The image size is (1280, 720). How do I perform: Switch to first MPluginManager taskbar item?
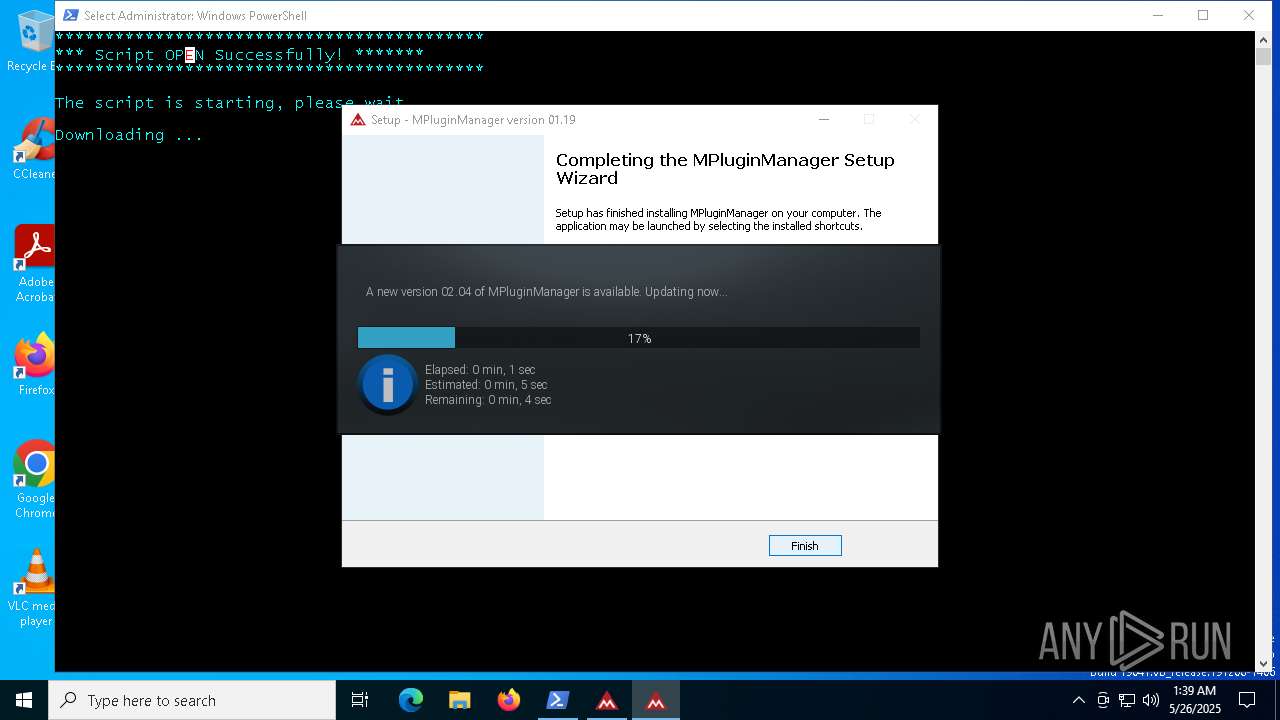tap(607, 700)
